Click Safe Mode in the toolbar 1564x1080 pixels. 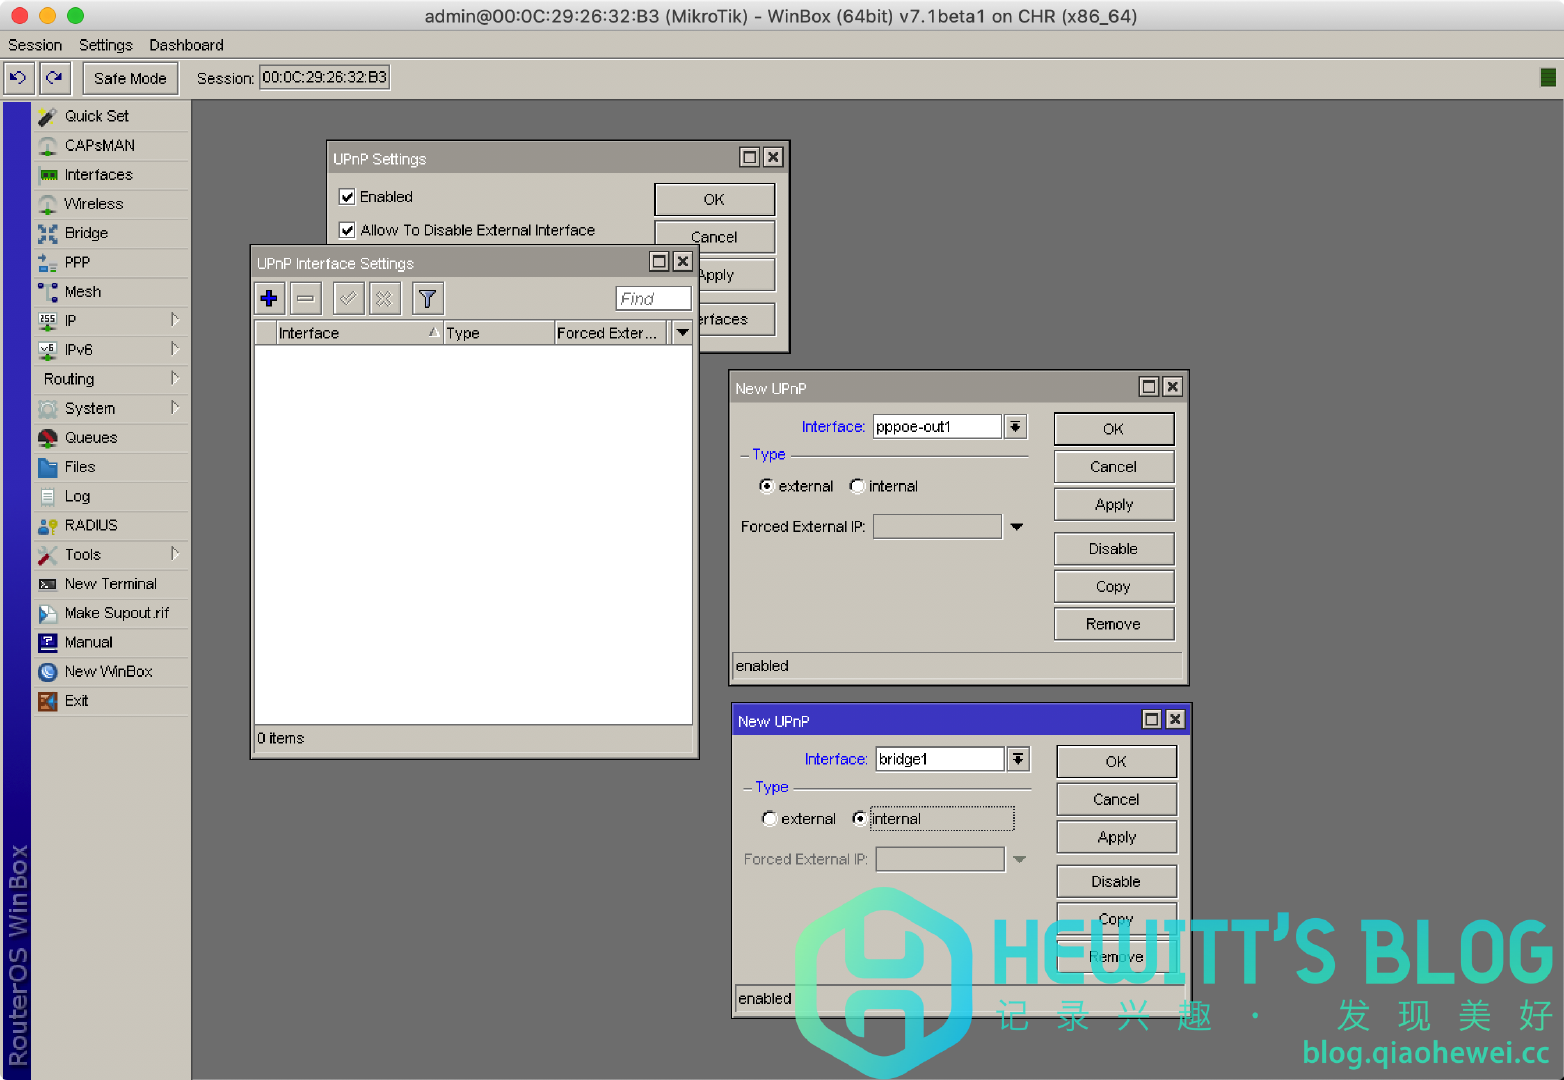click(130, 77)
